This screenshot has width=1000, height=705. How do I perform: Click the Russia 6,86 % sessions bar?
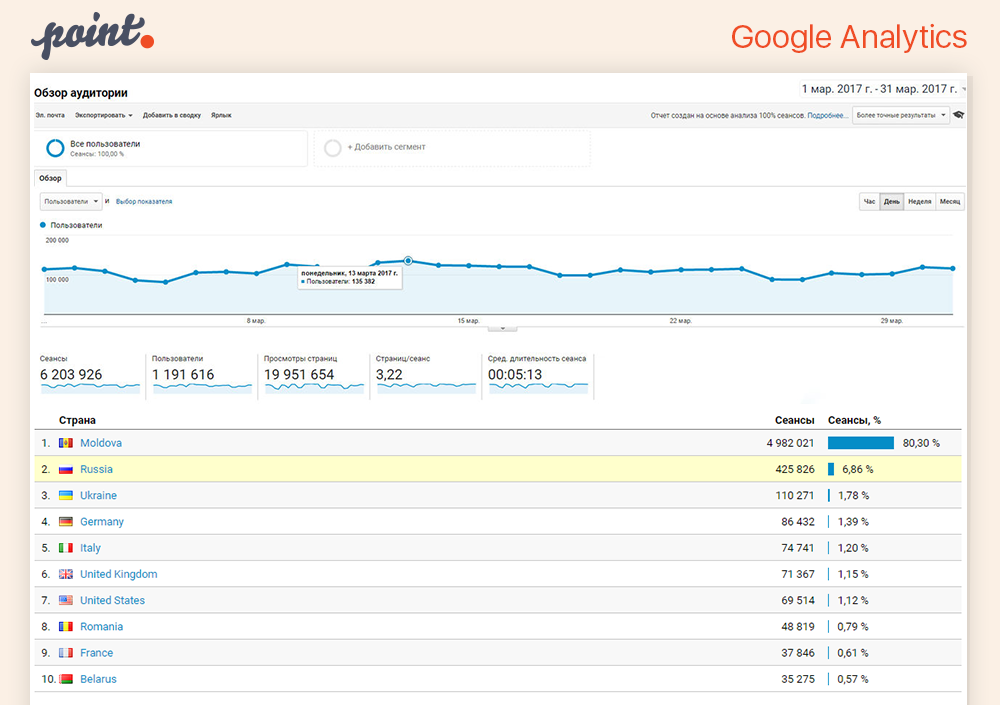click(831, 469)
